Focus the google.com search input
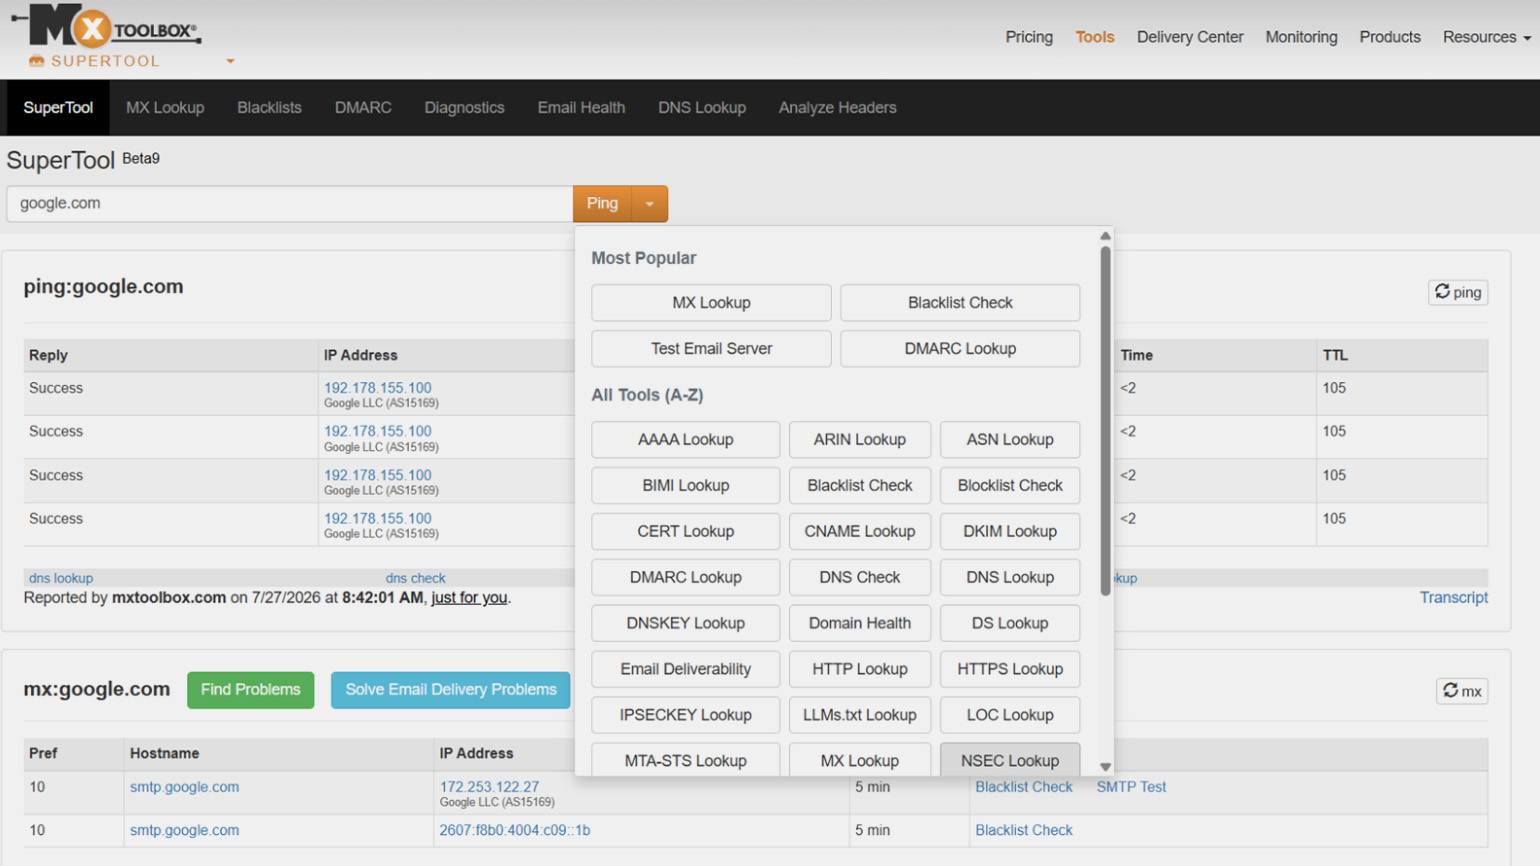Image resolution: width=1540 pixels, height=866 pixels. click(x=289, y=204)
